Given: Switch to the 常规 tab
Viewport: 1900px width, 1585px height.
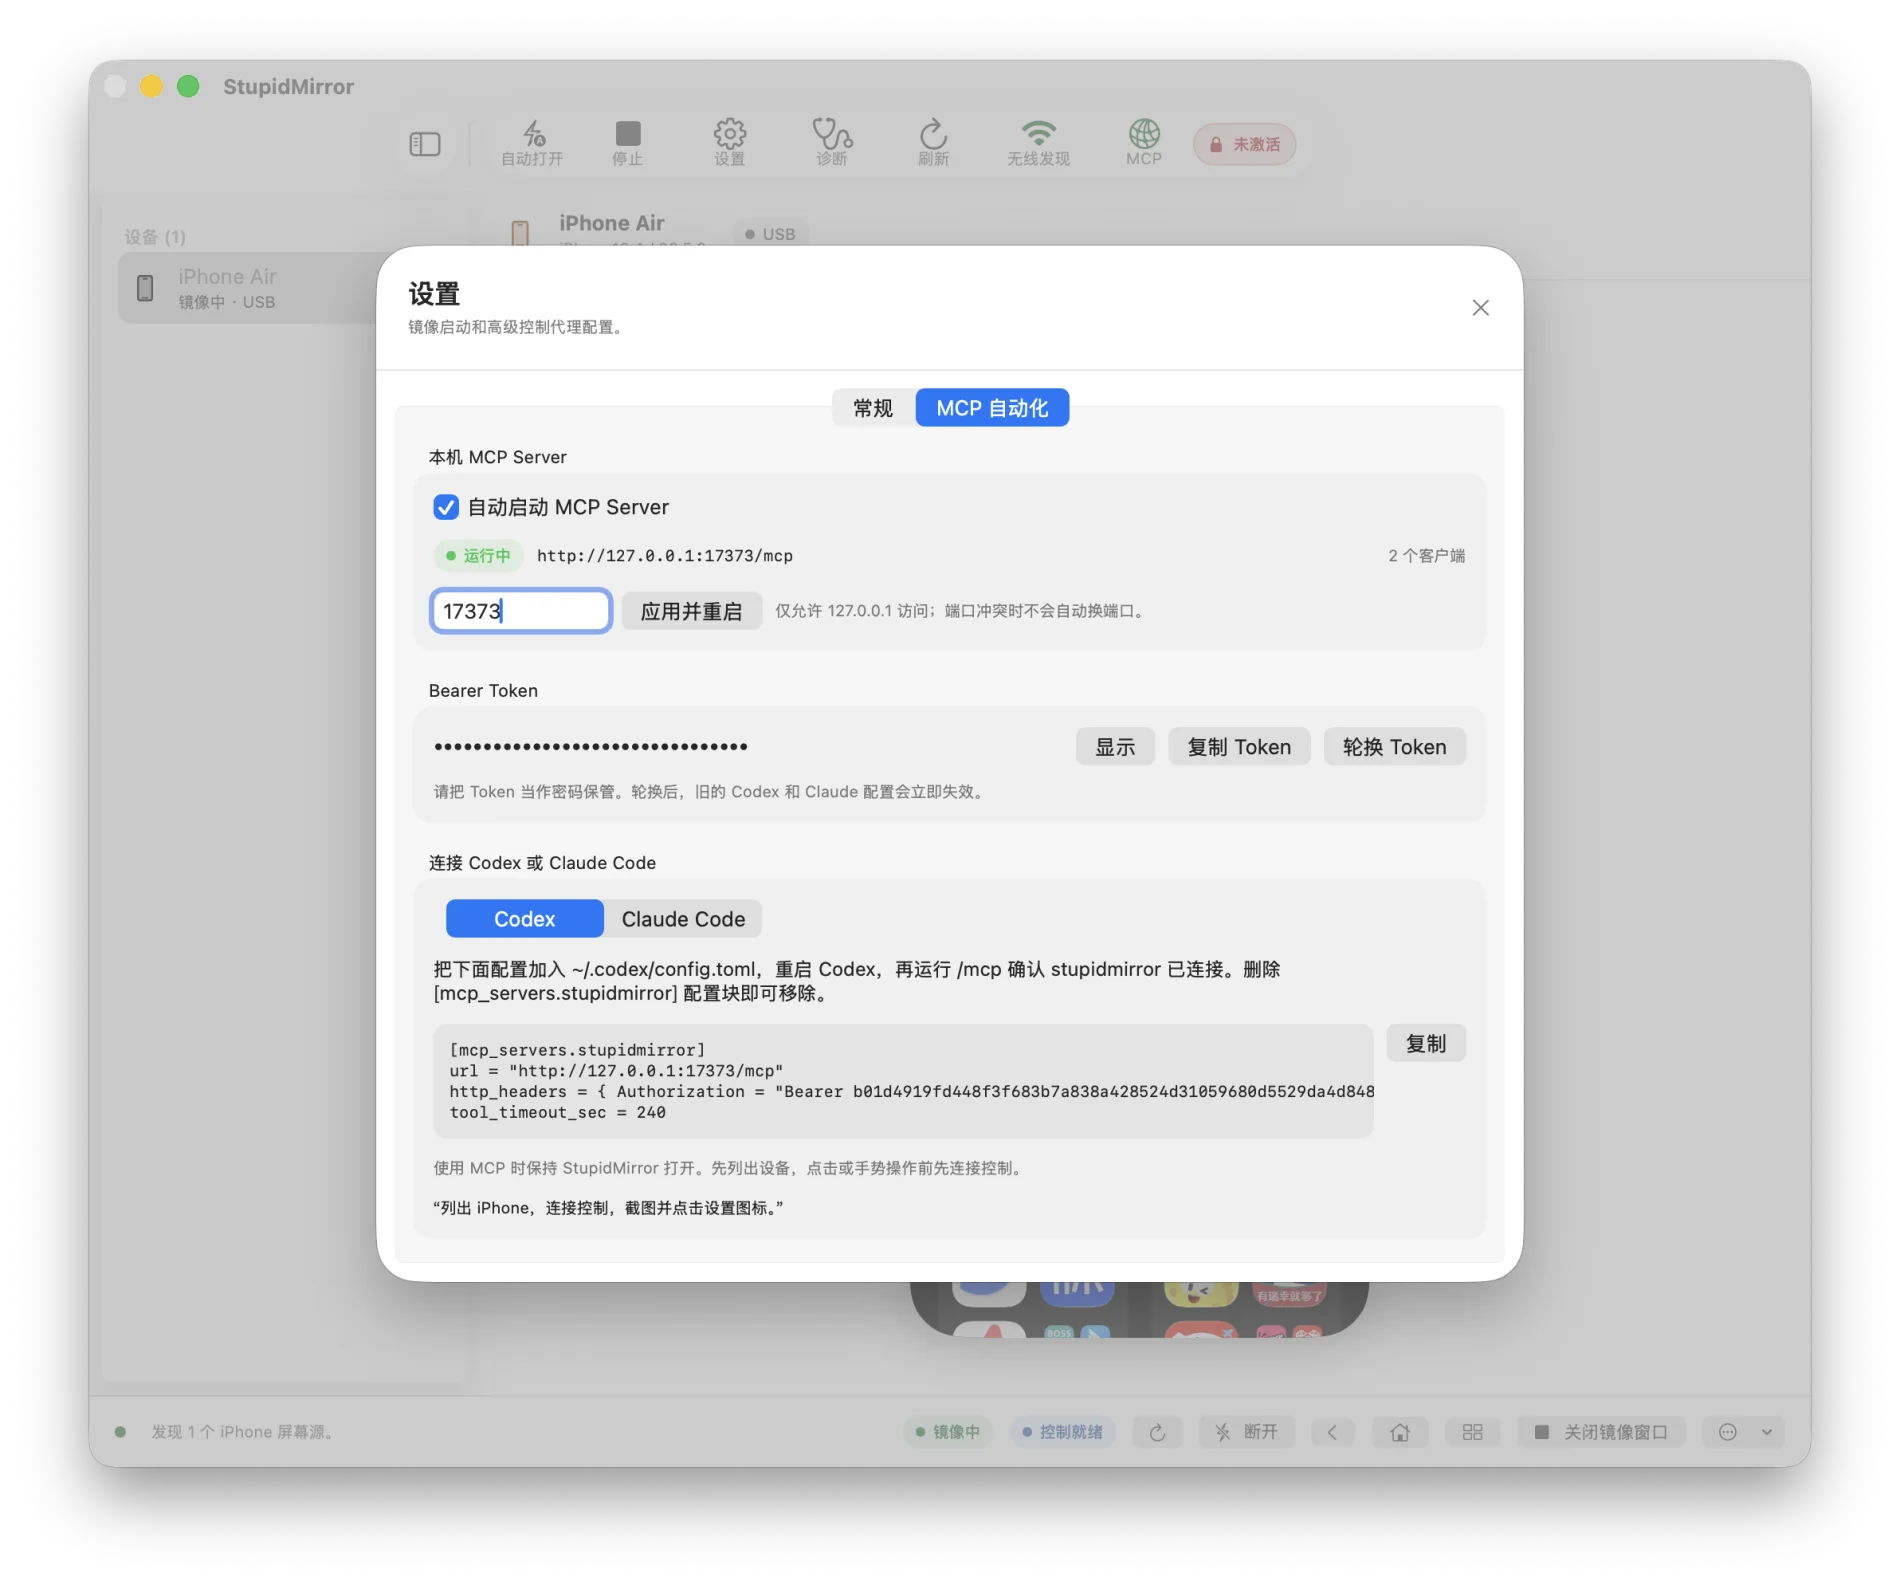Looking at the screenshot, I should 873,408.
